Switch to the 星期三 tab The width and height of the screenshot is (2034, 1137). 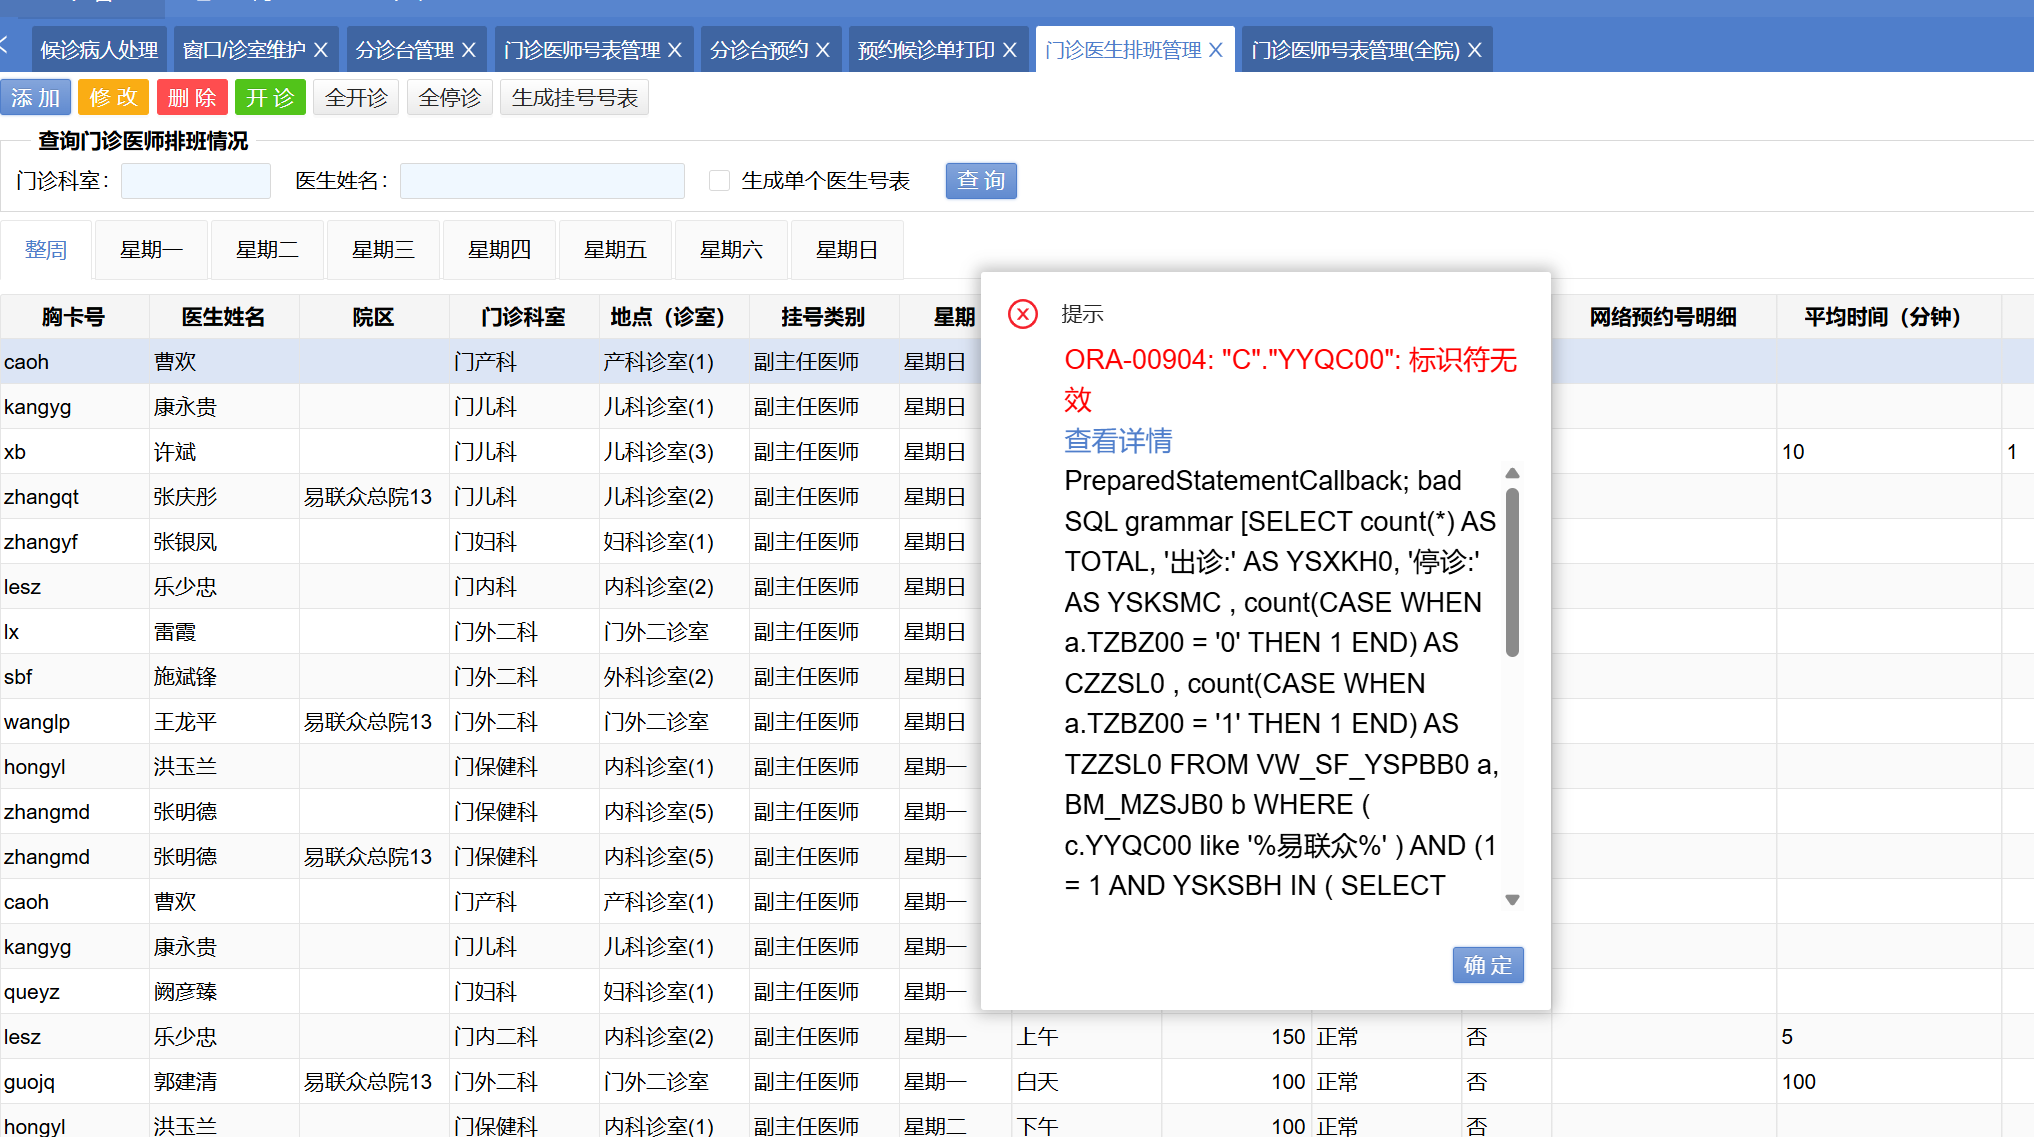tap(383, 250)
